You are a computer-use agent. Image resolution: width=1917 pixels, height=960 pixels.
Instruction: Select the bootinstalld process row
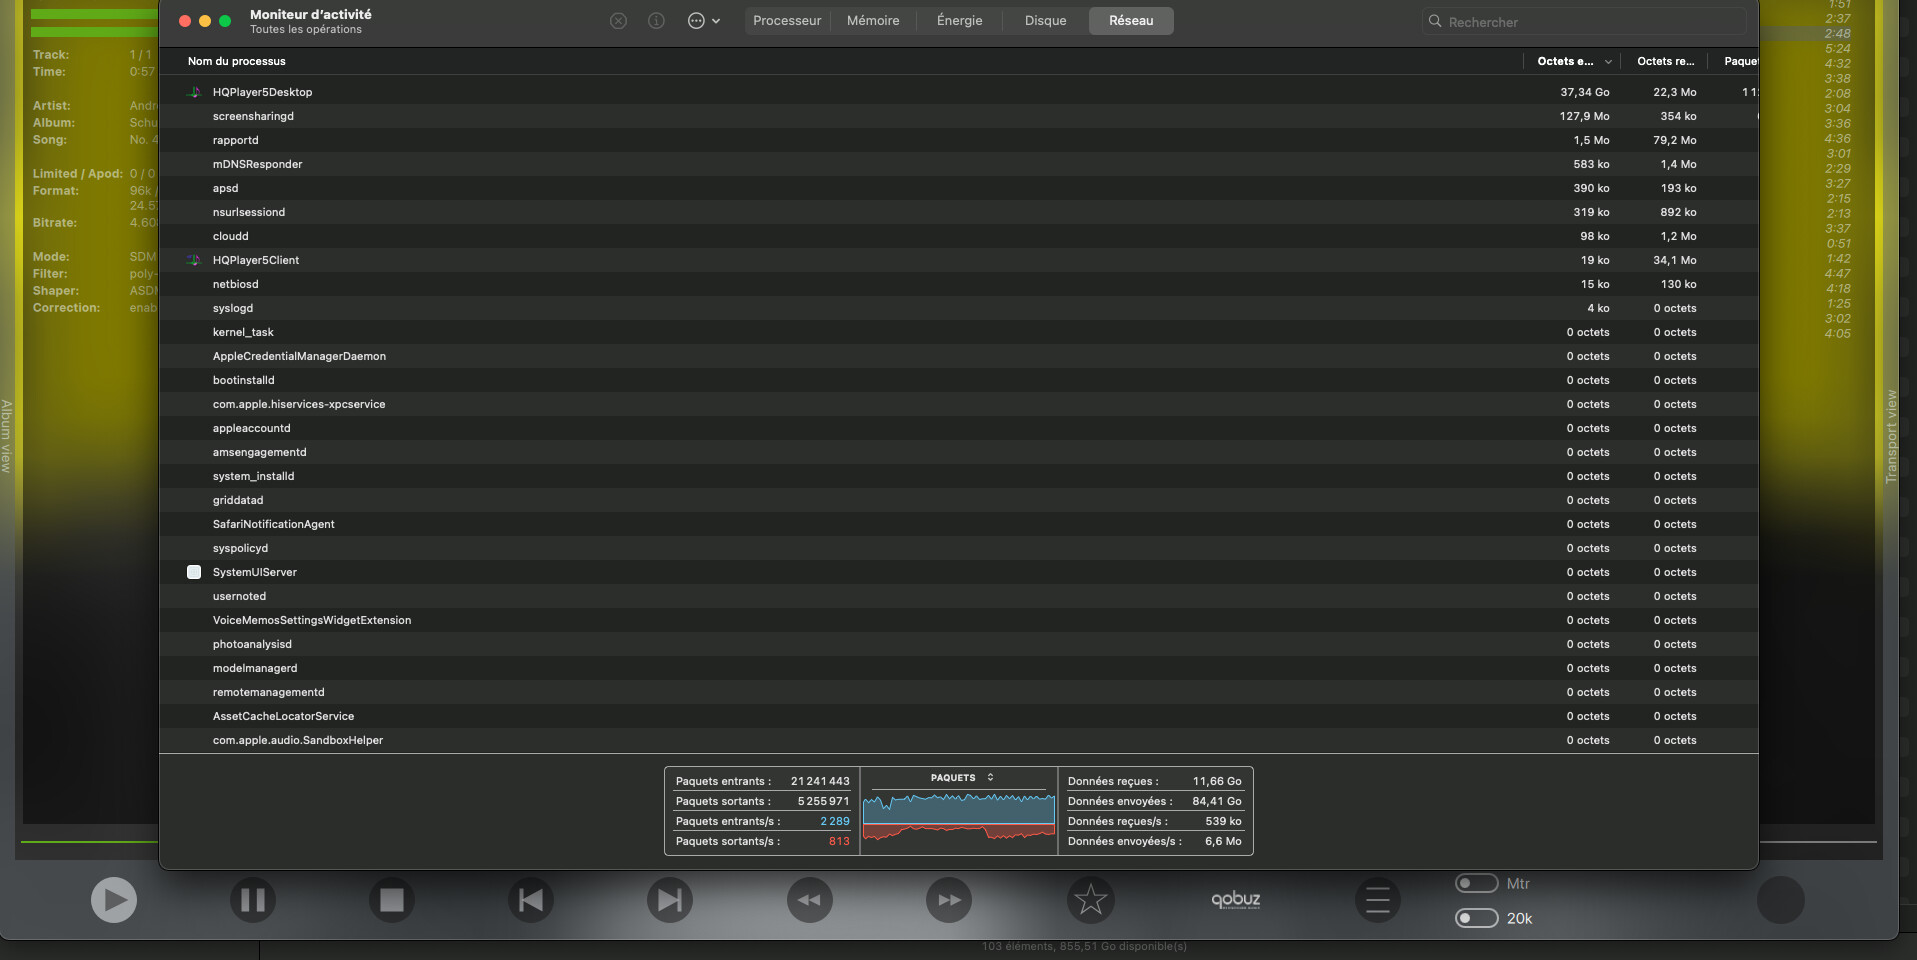(x=958, y=380)
